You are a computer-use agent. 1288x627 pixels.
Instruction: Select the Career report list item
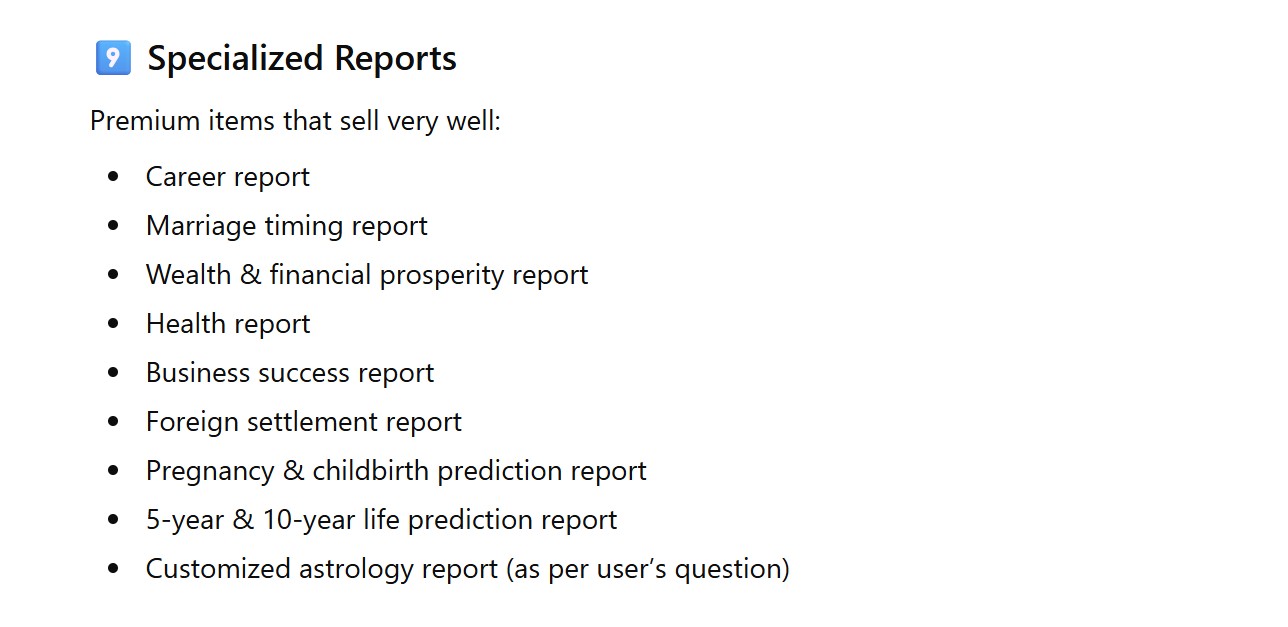point(227,177)
